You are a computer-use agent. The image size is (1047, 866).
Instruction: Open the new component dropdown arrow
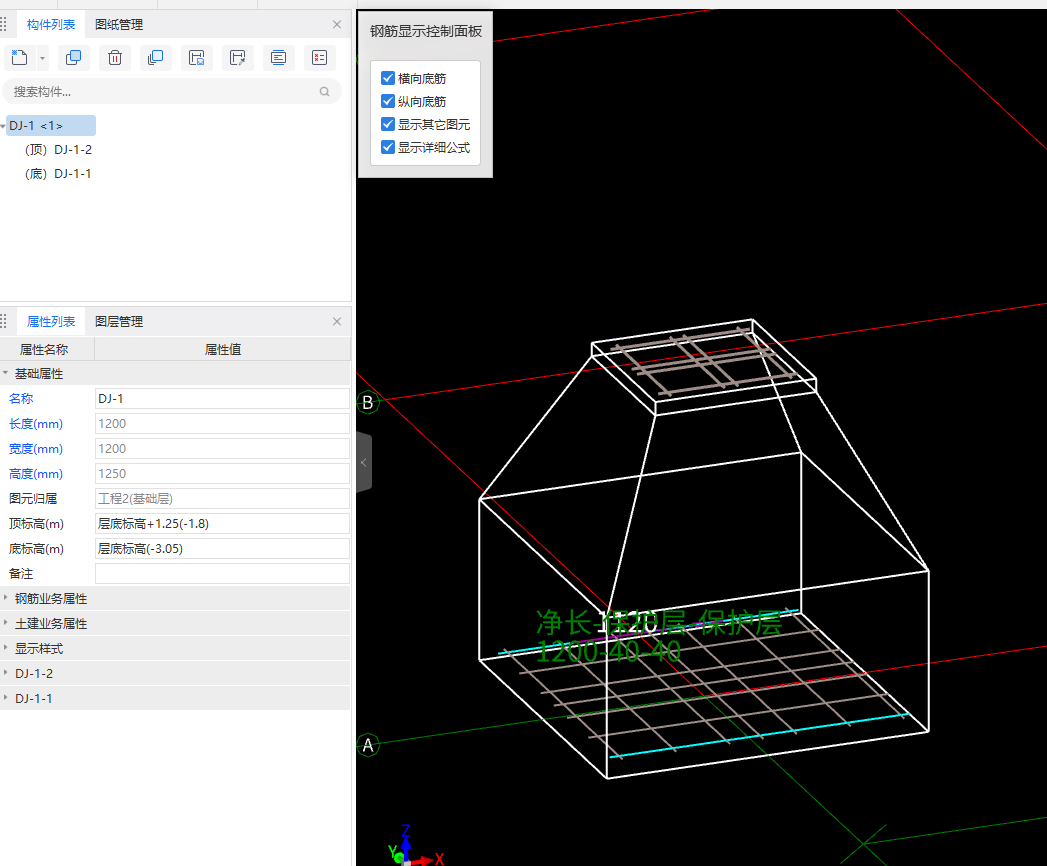pyautogui.click(x=42, y=59)
